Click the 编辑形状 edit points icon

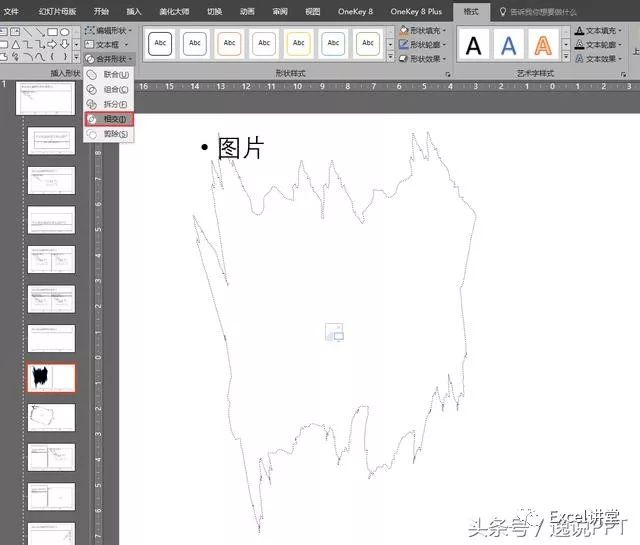[89, 30]
